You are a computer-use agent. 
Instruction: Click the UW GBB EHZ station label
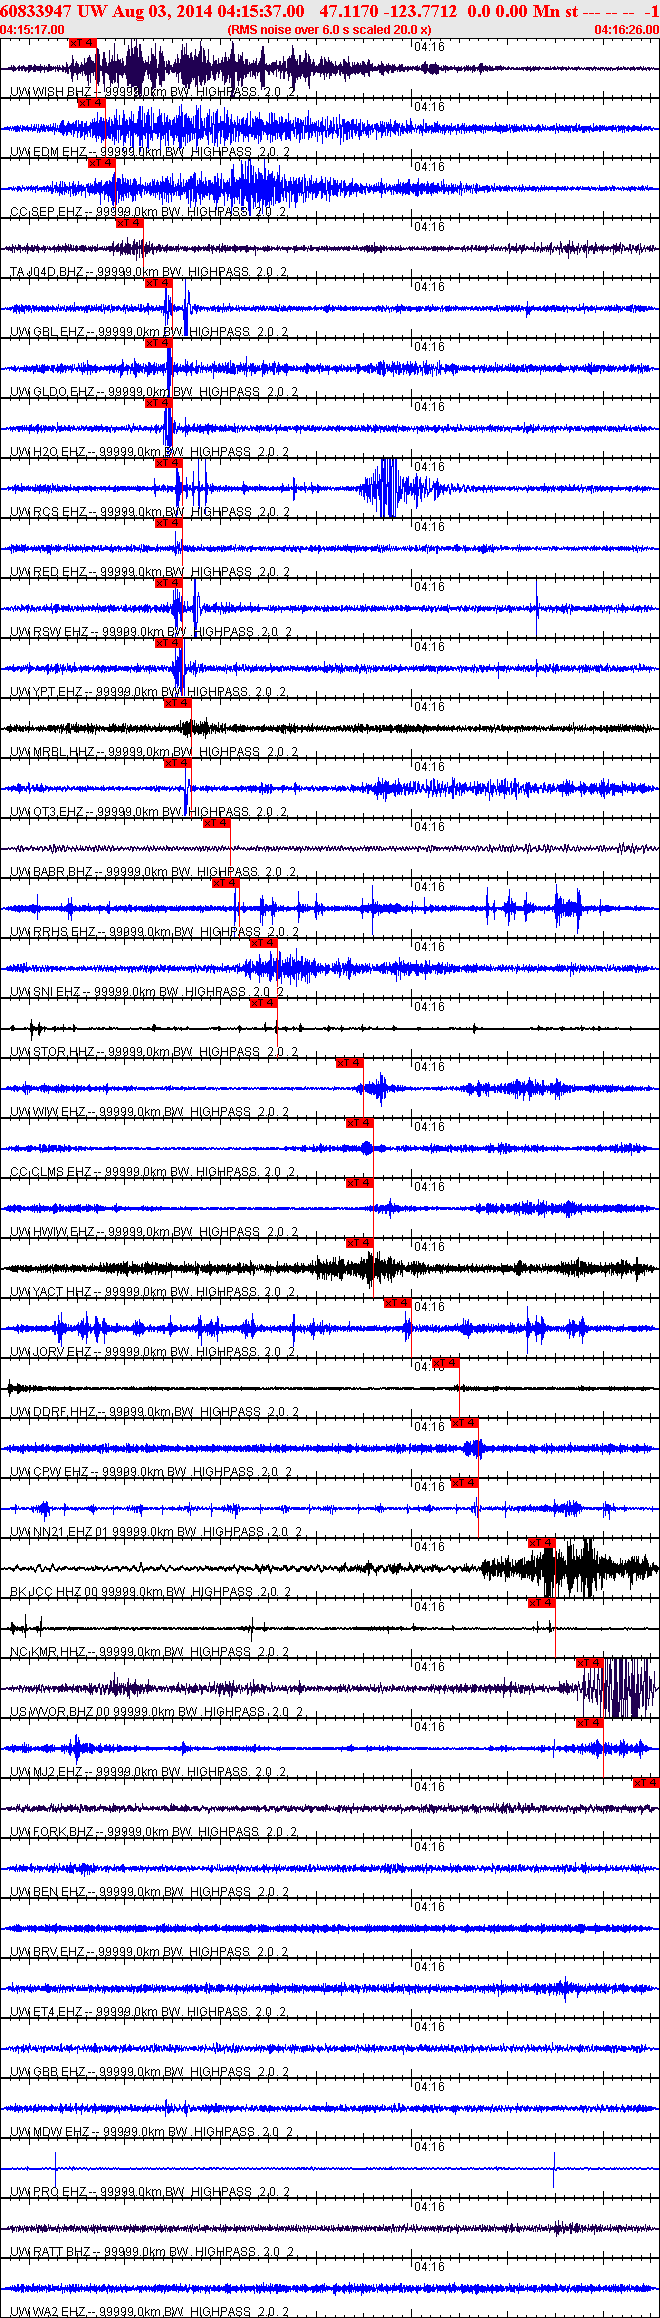149,2072
